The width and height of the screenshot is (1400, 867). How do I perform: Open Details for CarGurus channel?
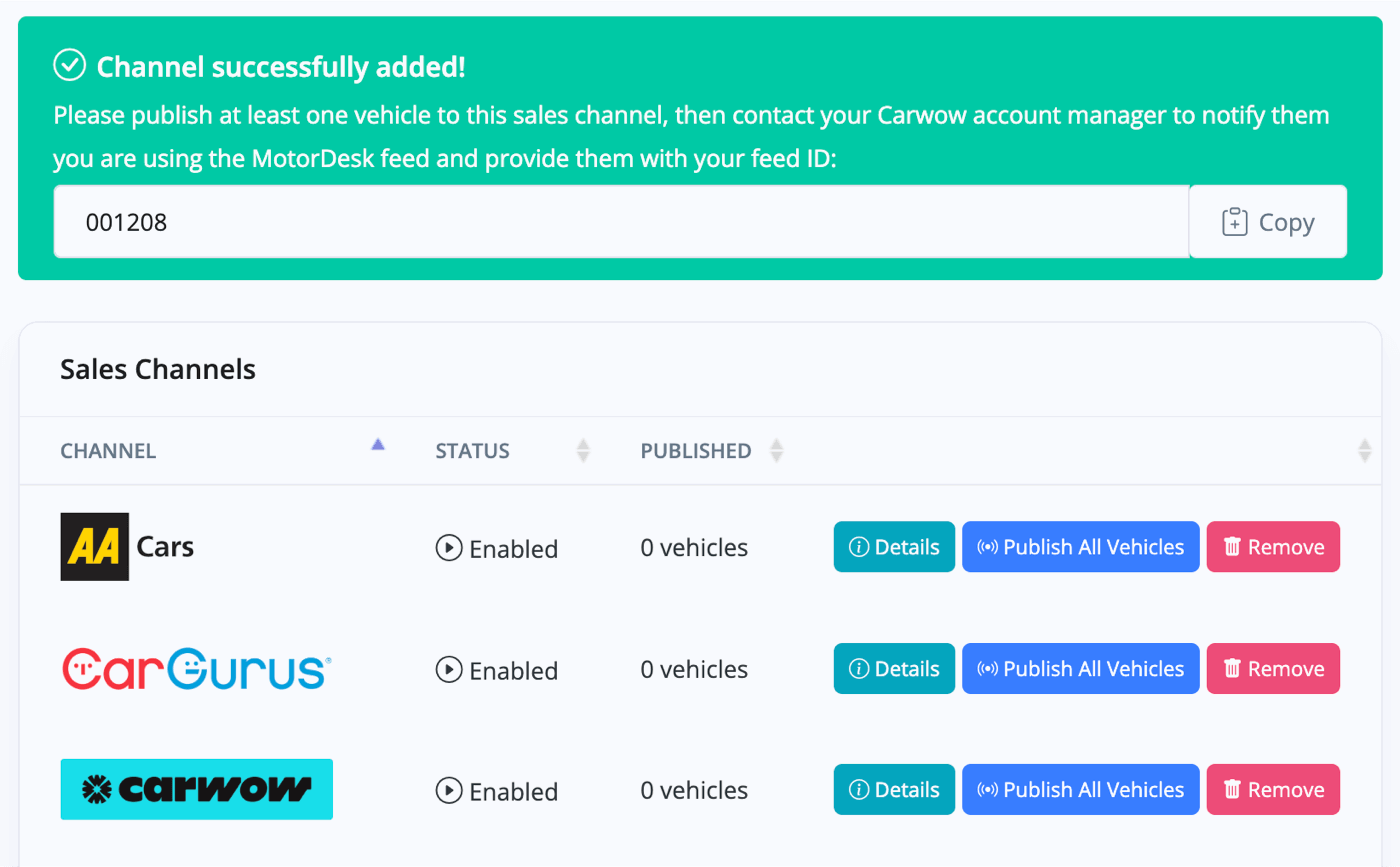coord(894,669)
